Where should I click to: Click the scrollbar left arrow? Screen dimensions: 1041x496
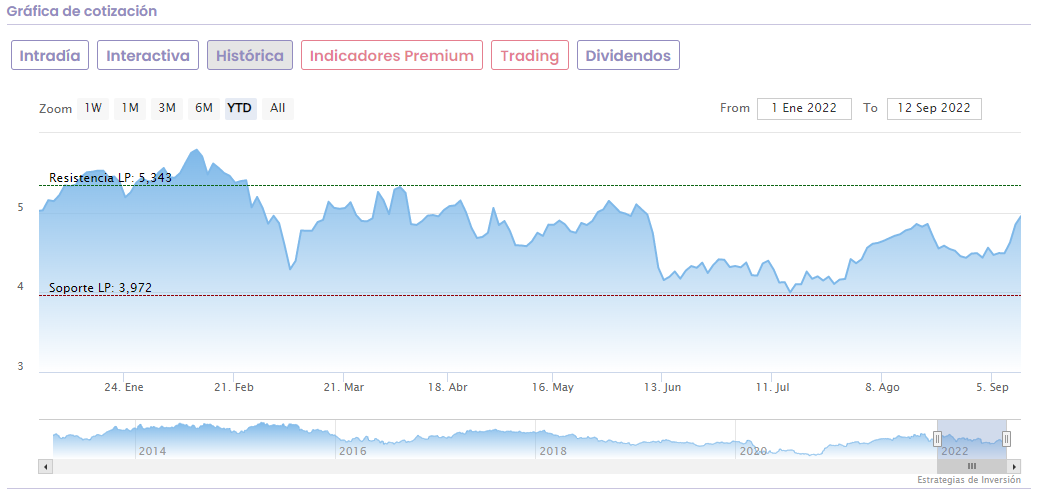point(44,466)
